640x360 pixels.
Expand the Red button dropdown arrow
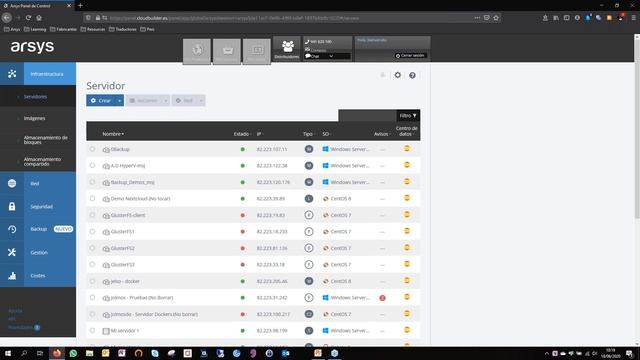[201, 100]
